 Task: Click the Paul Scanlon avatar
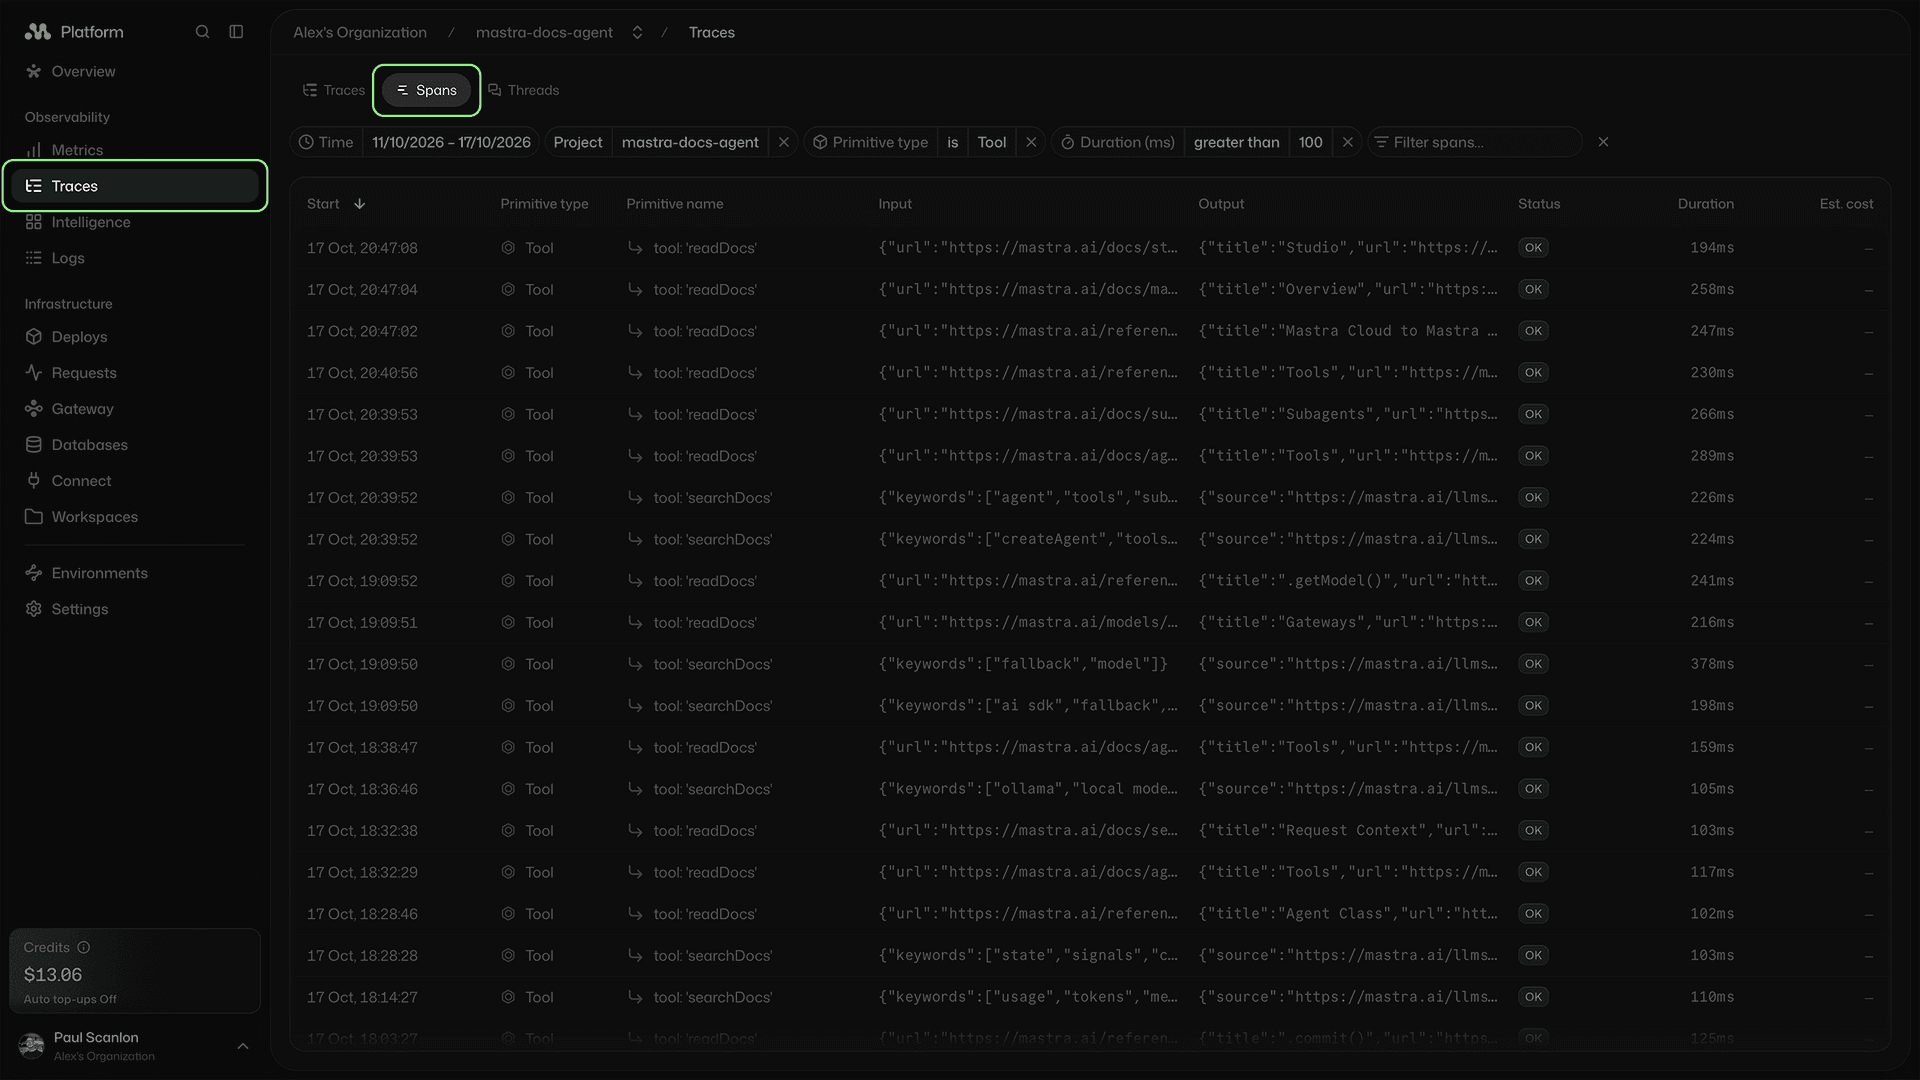(32, 1046)
